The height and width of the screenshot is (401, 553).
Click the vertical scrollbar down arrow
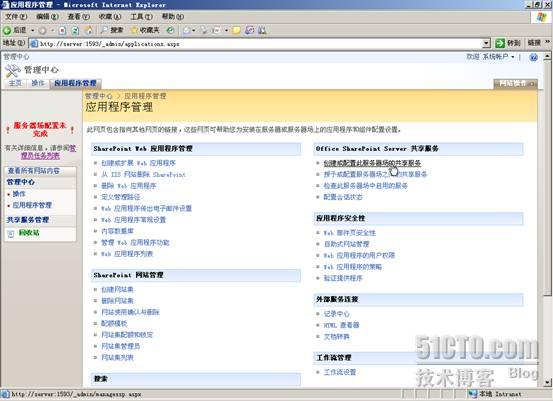(547, 382)
